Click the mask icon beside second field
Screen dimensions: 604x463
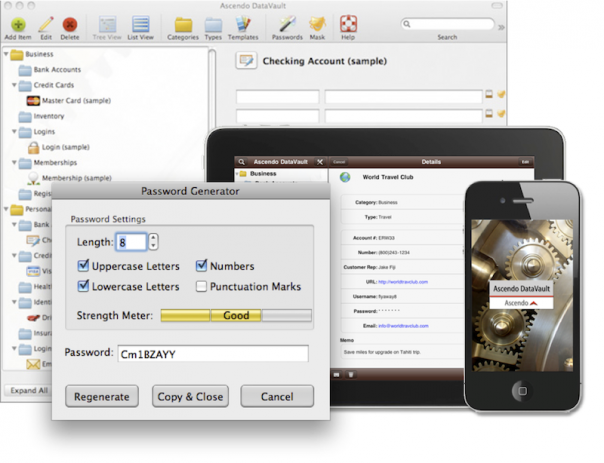501,113
